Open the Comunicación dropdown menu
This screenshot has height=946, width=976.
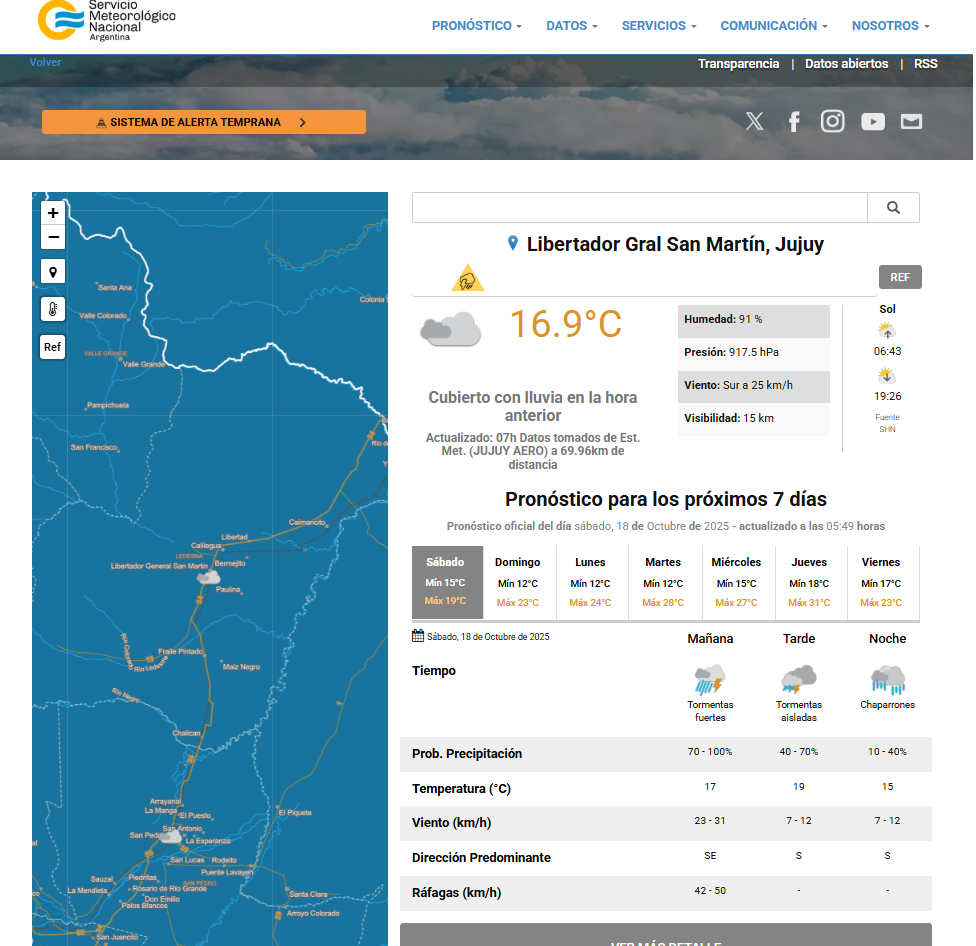[774, 26]
